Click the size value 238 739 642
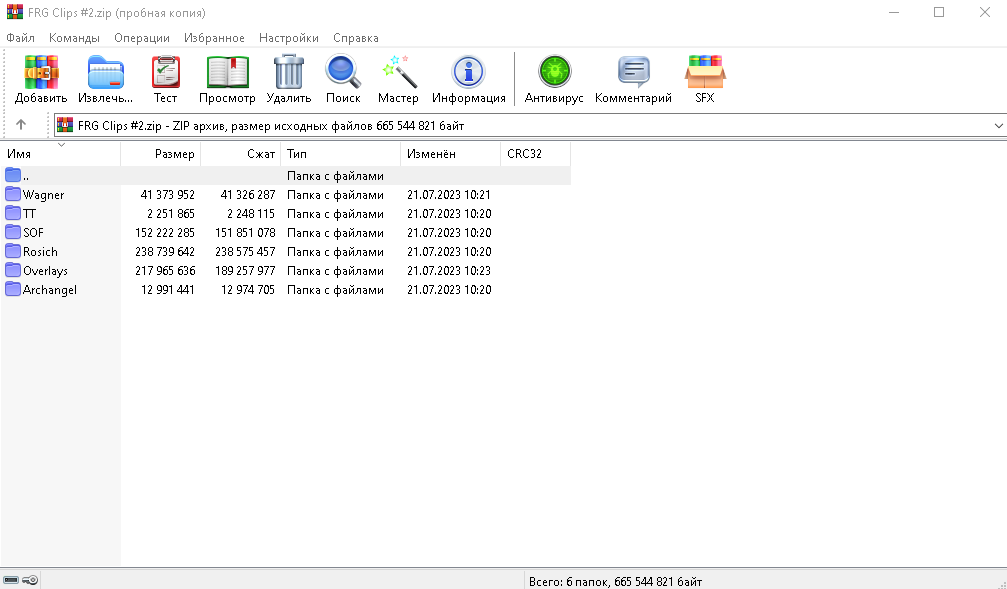Viewport: 1007px width, 589px height. (165, 252)
